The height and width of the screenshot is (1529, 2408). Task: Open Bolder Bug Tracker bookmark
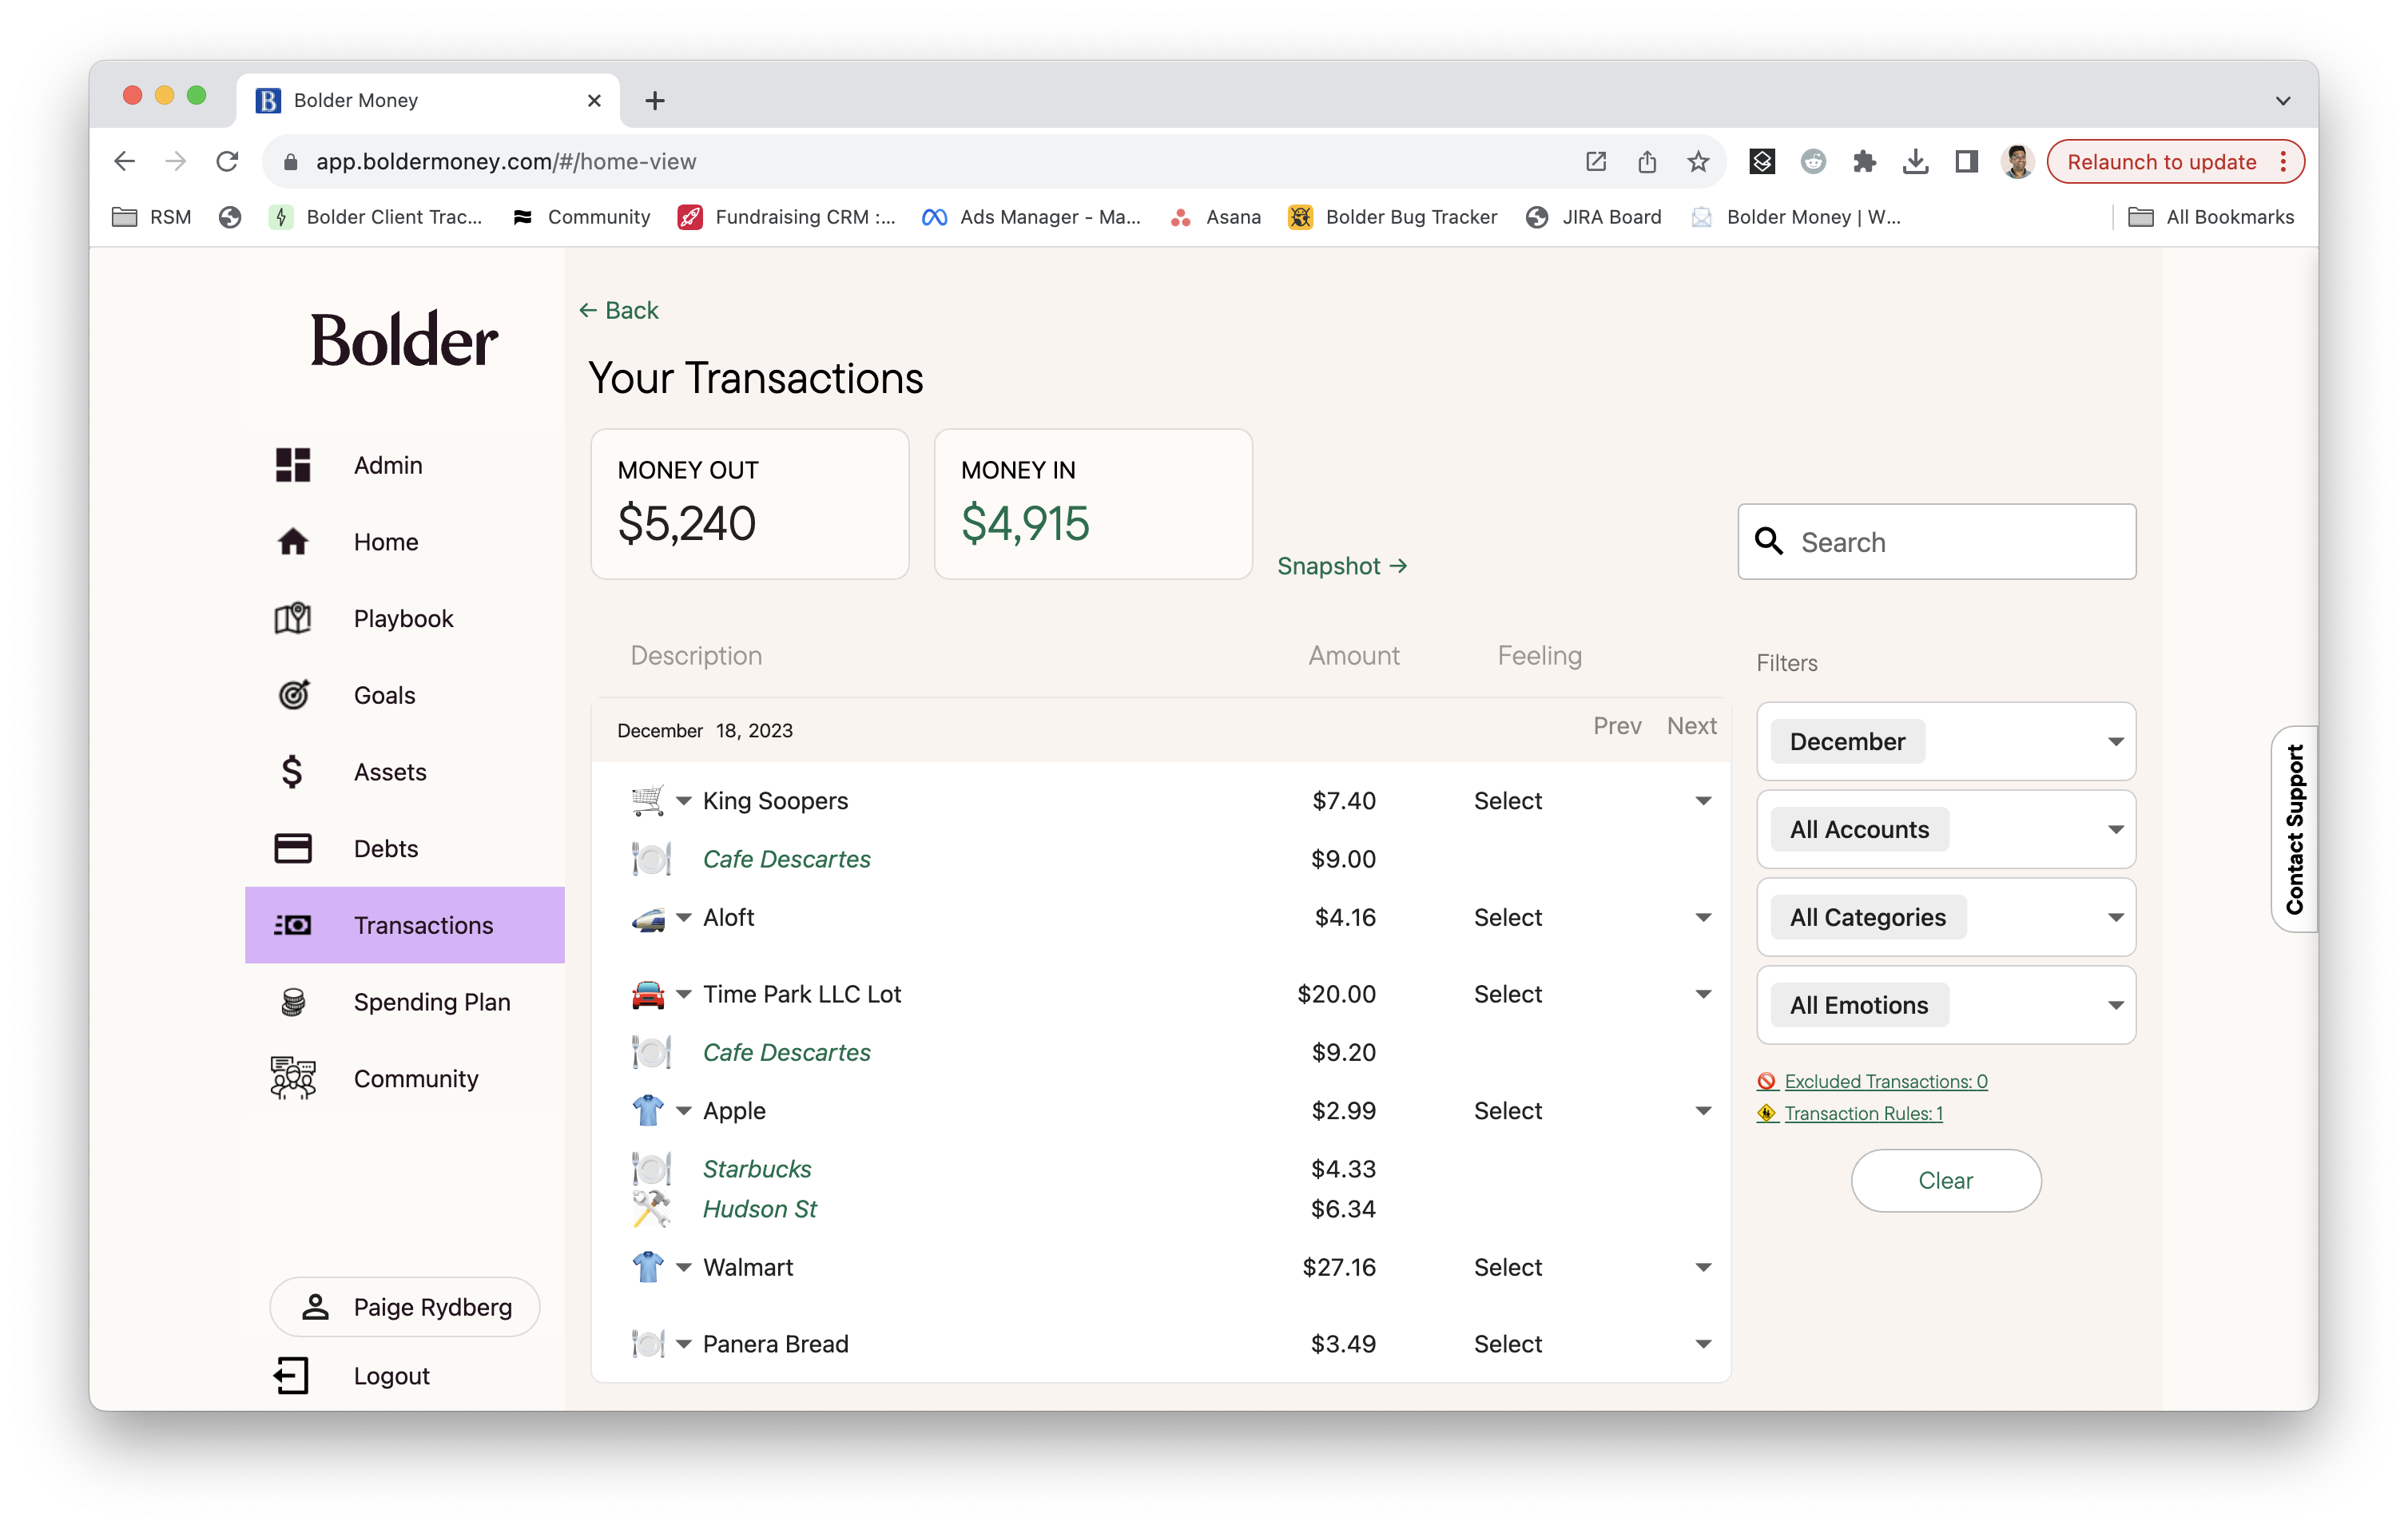pos(1393,217)
